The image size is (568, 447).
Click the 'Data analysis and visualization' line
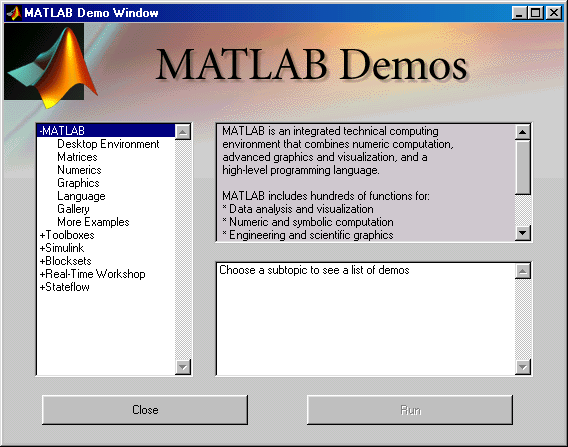[x=298, y=209]
